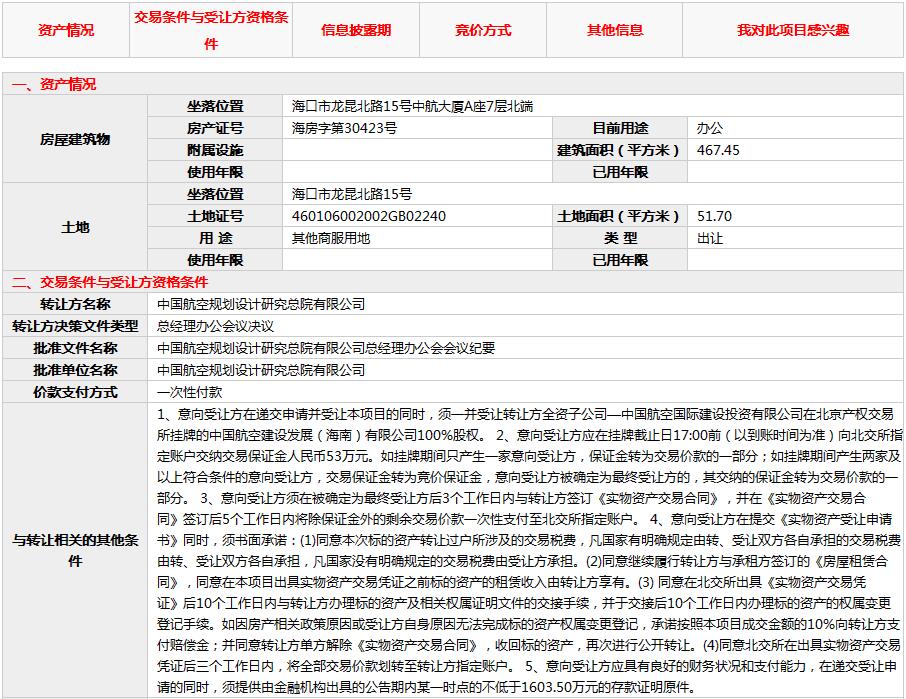Switch to 交易条件与受让方资格条件 tab
This screenshot has height=699, width=906.
click(x=211, y=30)
